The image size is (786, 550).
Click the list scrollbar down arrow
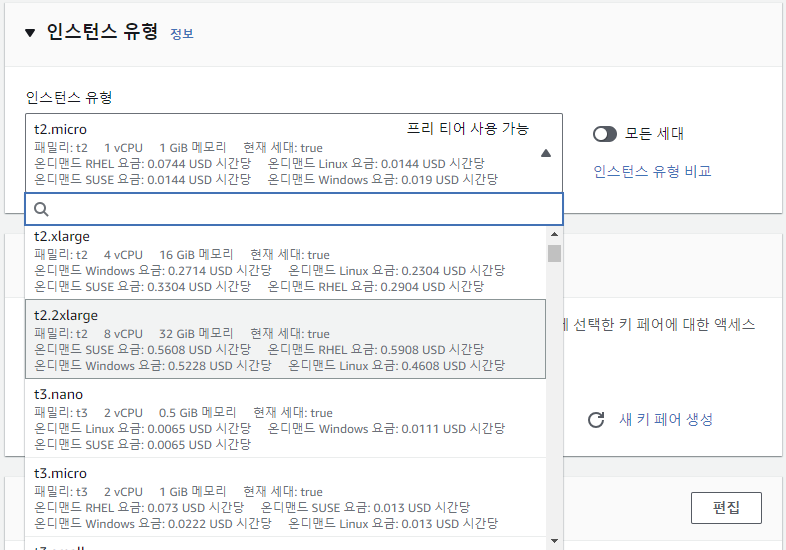554,540
